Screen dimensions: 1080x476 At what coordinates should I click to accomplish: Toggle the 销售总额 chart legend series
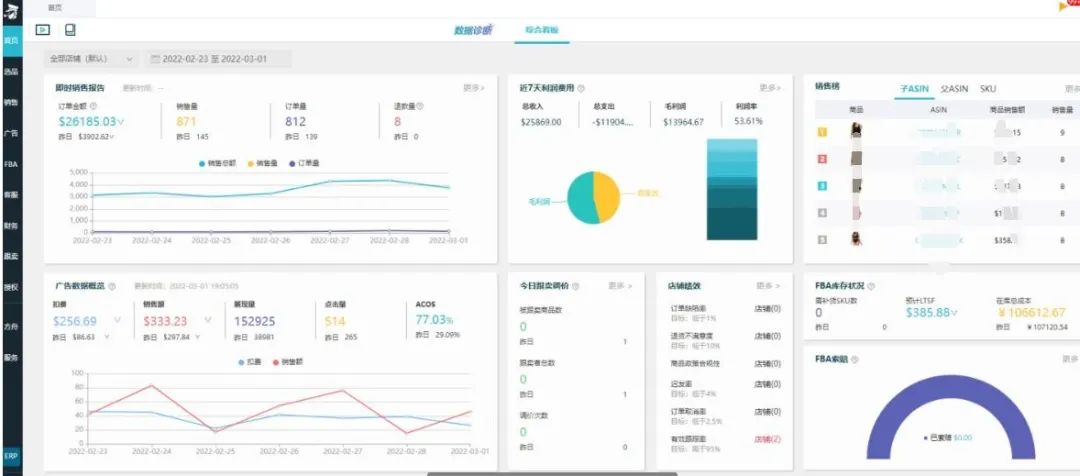pyautogui.click(x=218, y=163)
